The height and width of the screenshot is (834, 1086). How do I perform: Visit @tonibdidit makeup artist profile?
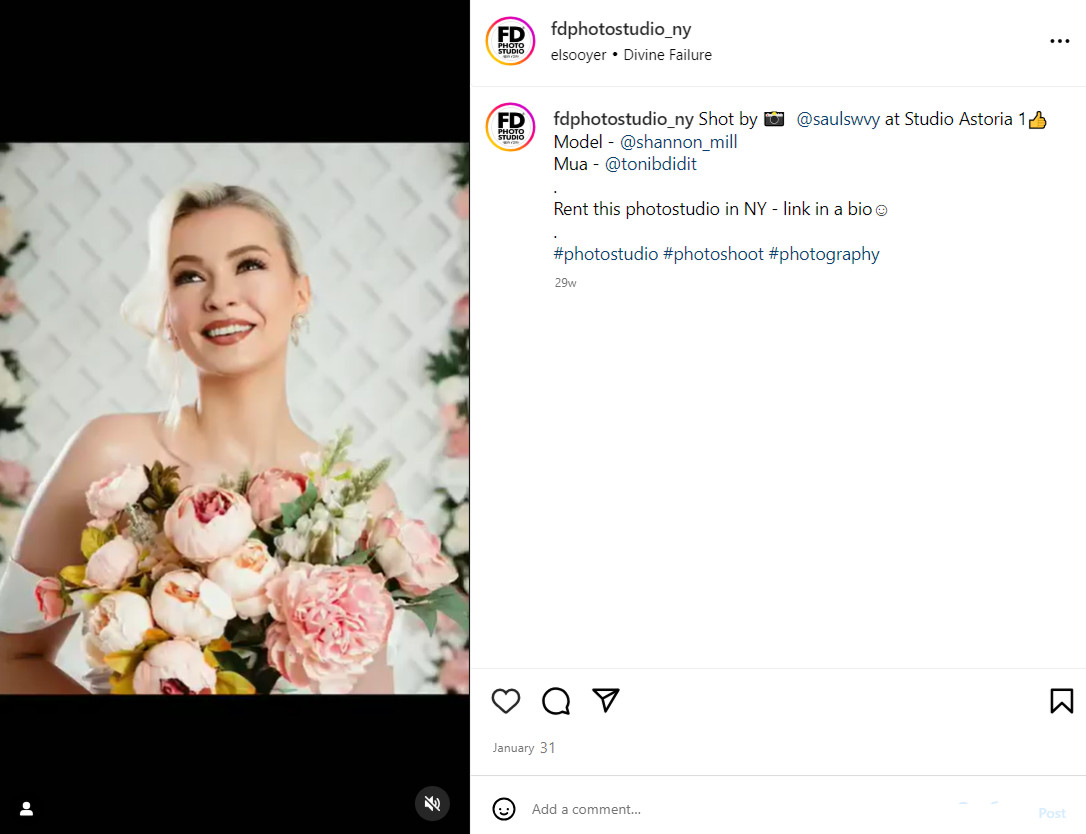coord(650,164)
